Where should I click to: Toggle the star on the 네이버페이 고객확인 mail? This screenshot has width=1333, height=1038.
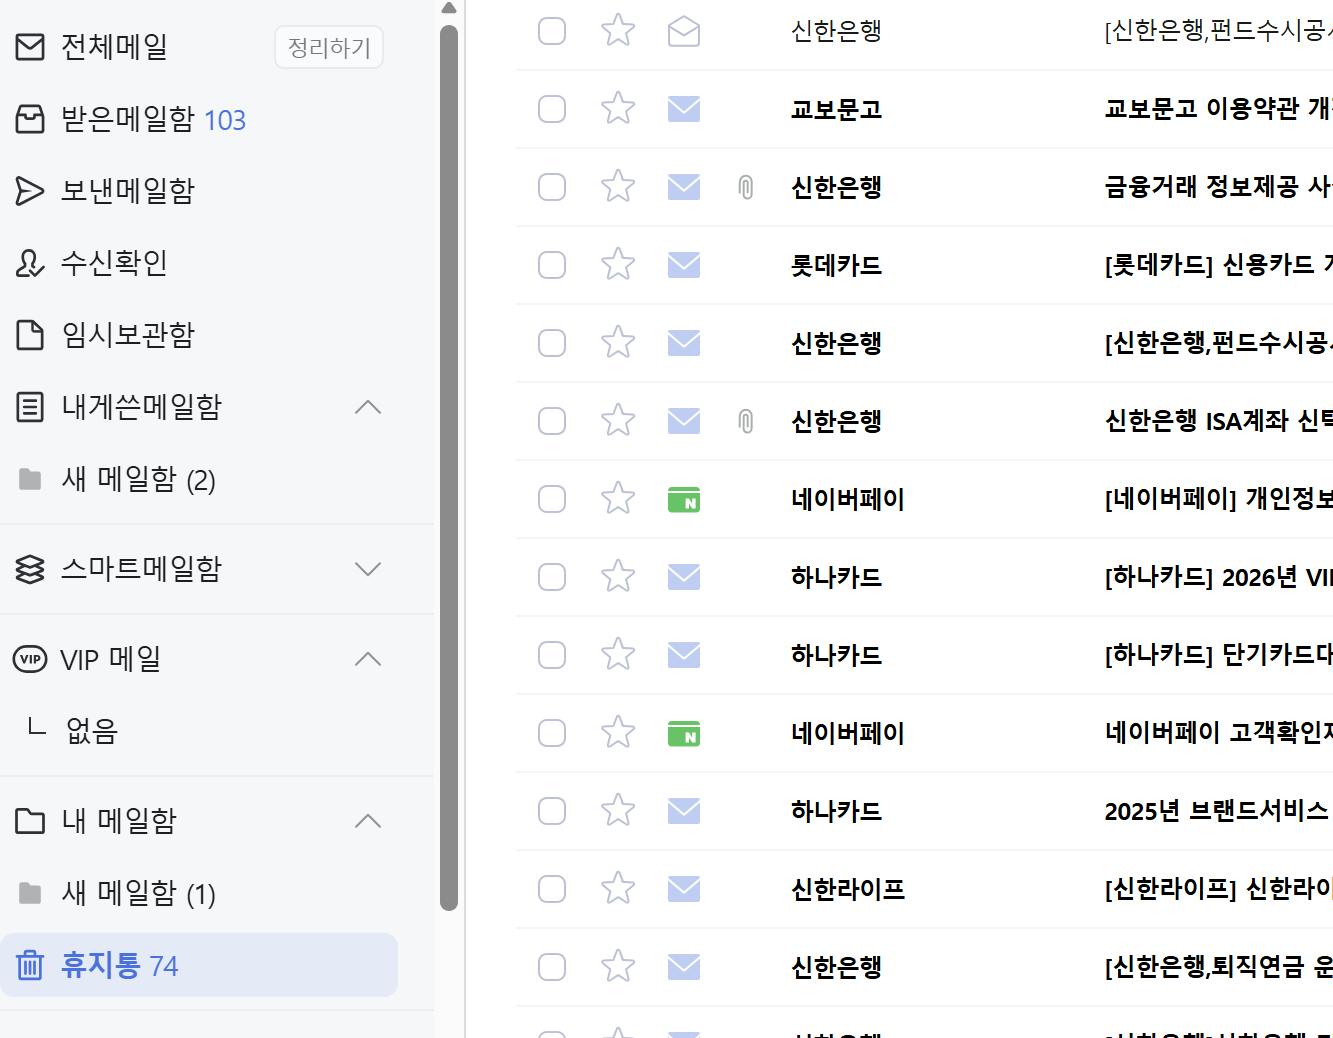pyautogui.click(x=618, y=732)
